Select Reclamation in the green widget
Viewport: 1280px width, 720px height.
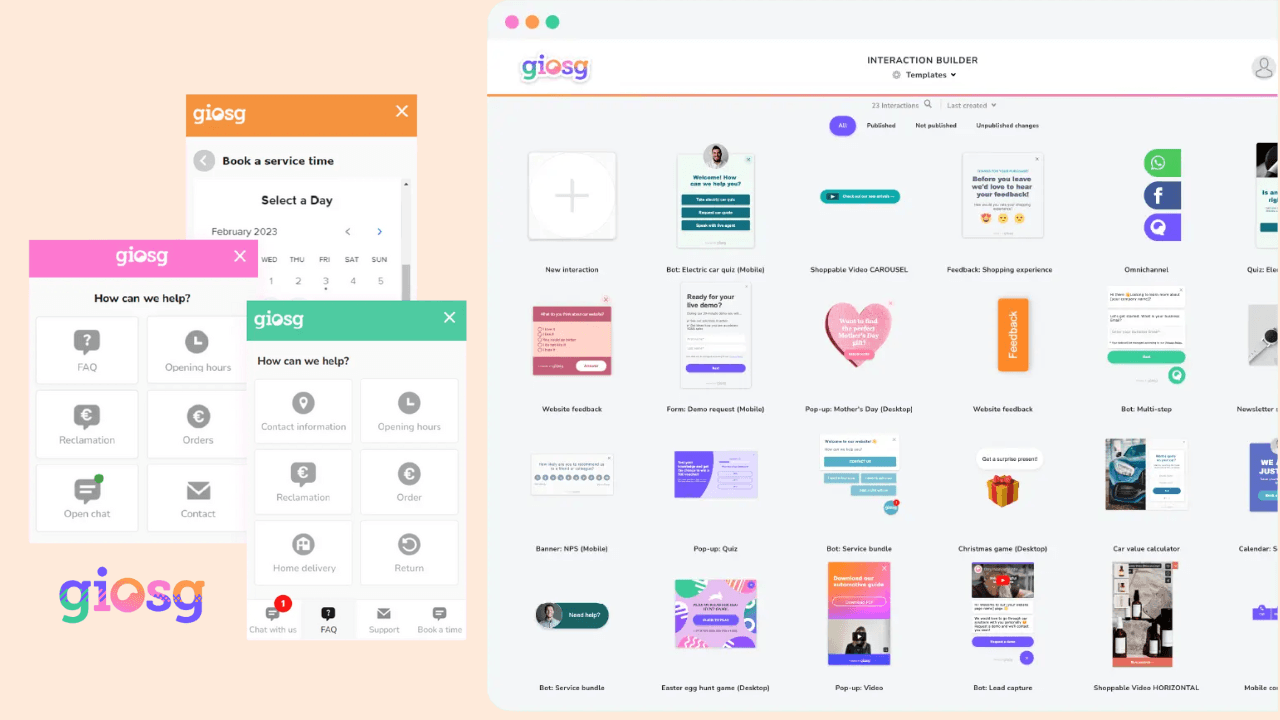(x=303, y=482)
